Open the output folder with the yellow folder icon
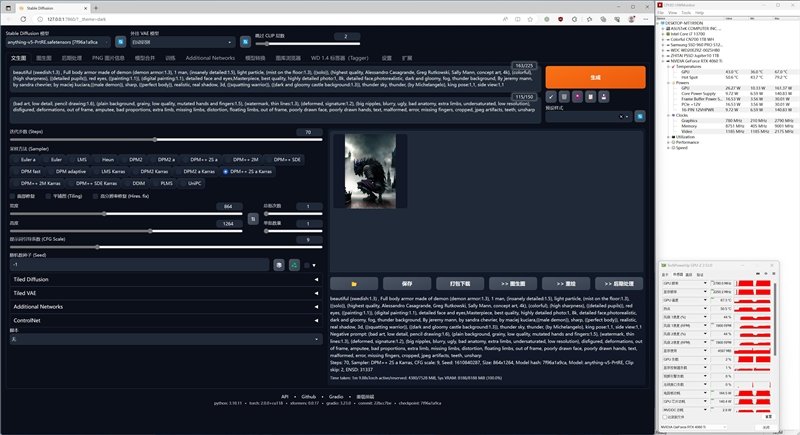 click(x=354, y=284)
